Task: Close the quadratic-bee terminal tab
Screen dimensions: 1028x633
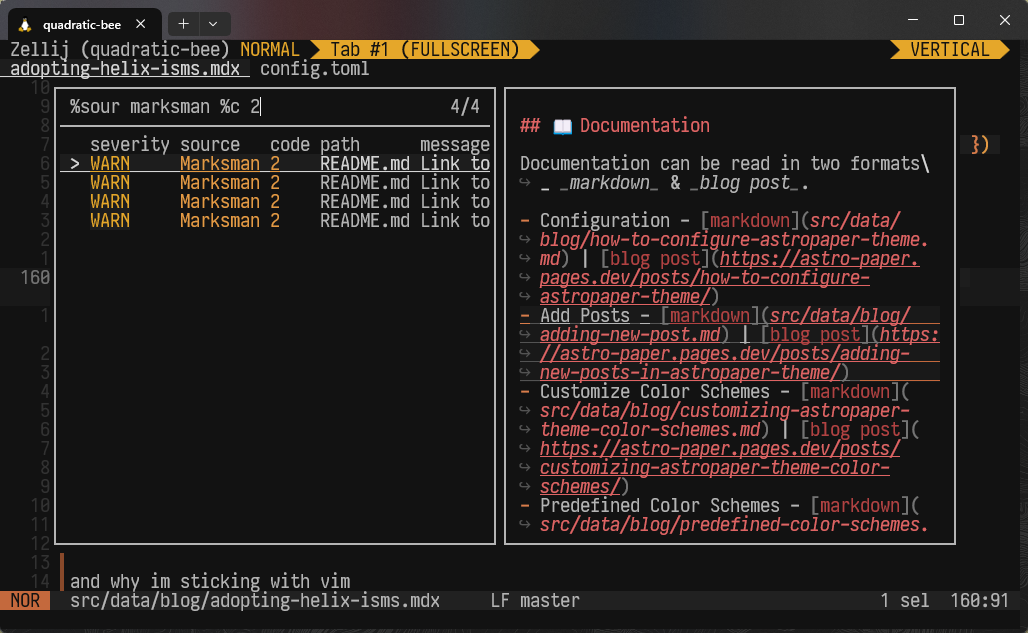Action: pyautogui.click(x=140, y=24)
